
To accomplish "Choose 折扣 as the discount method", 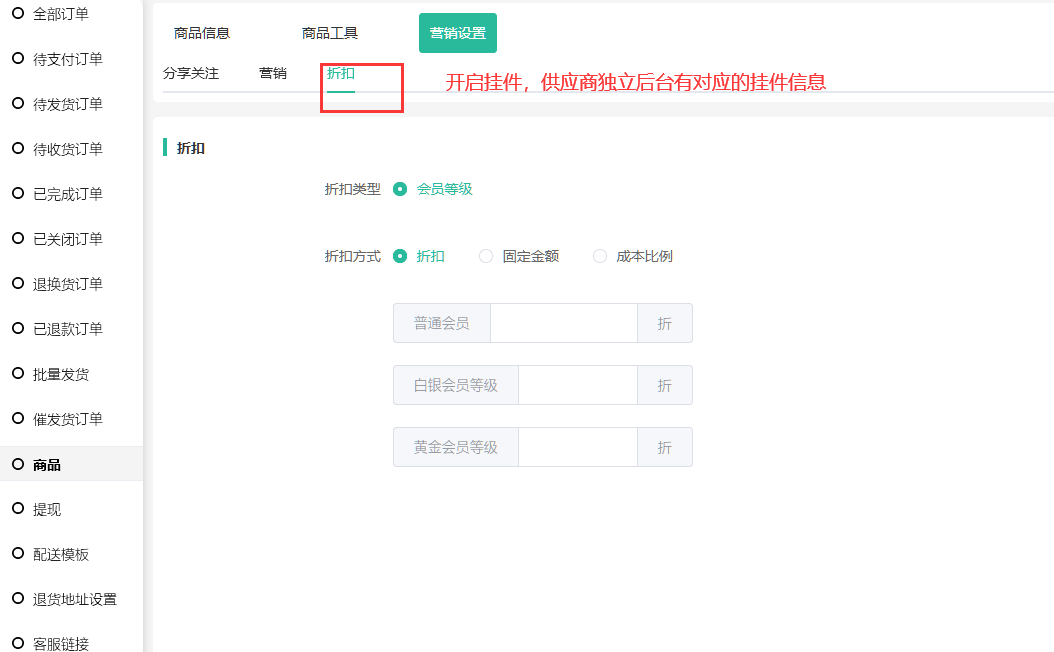I will pyautogui.click(x=400, y=256).
